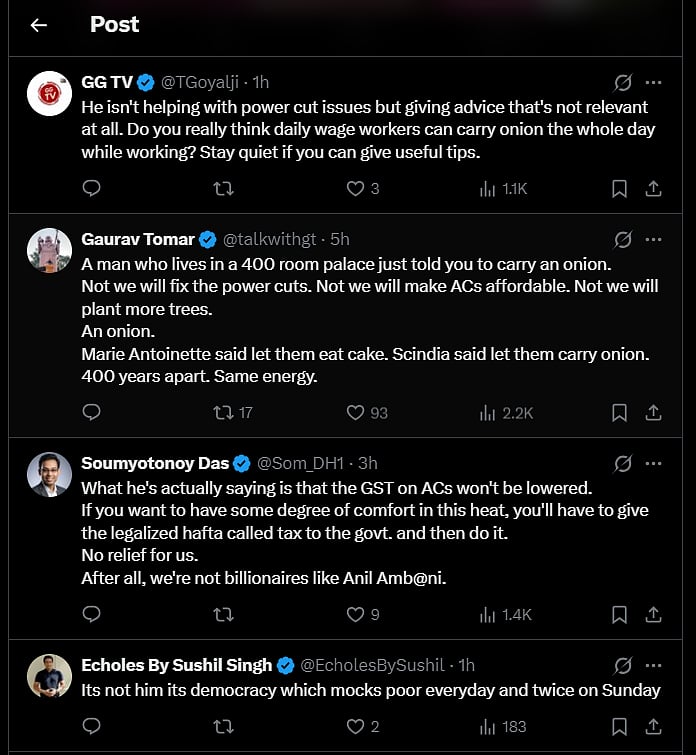Reply to GG TV's post
Viewport: 696px width, 755px height.
point(91,188)
